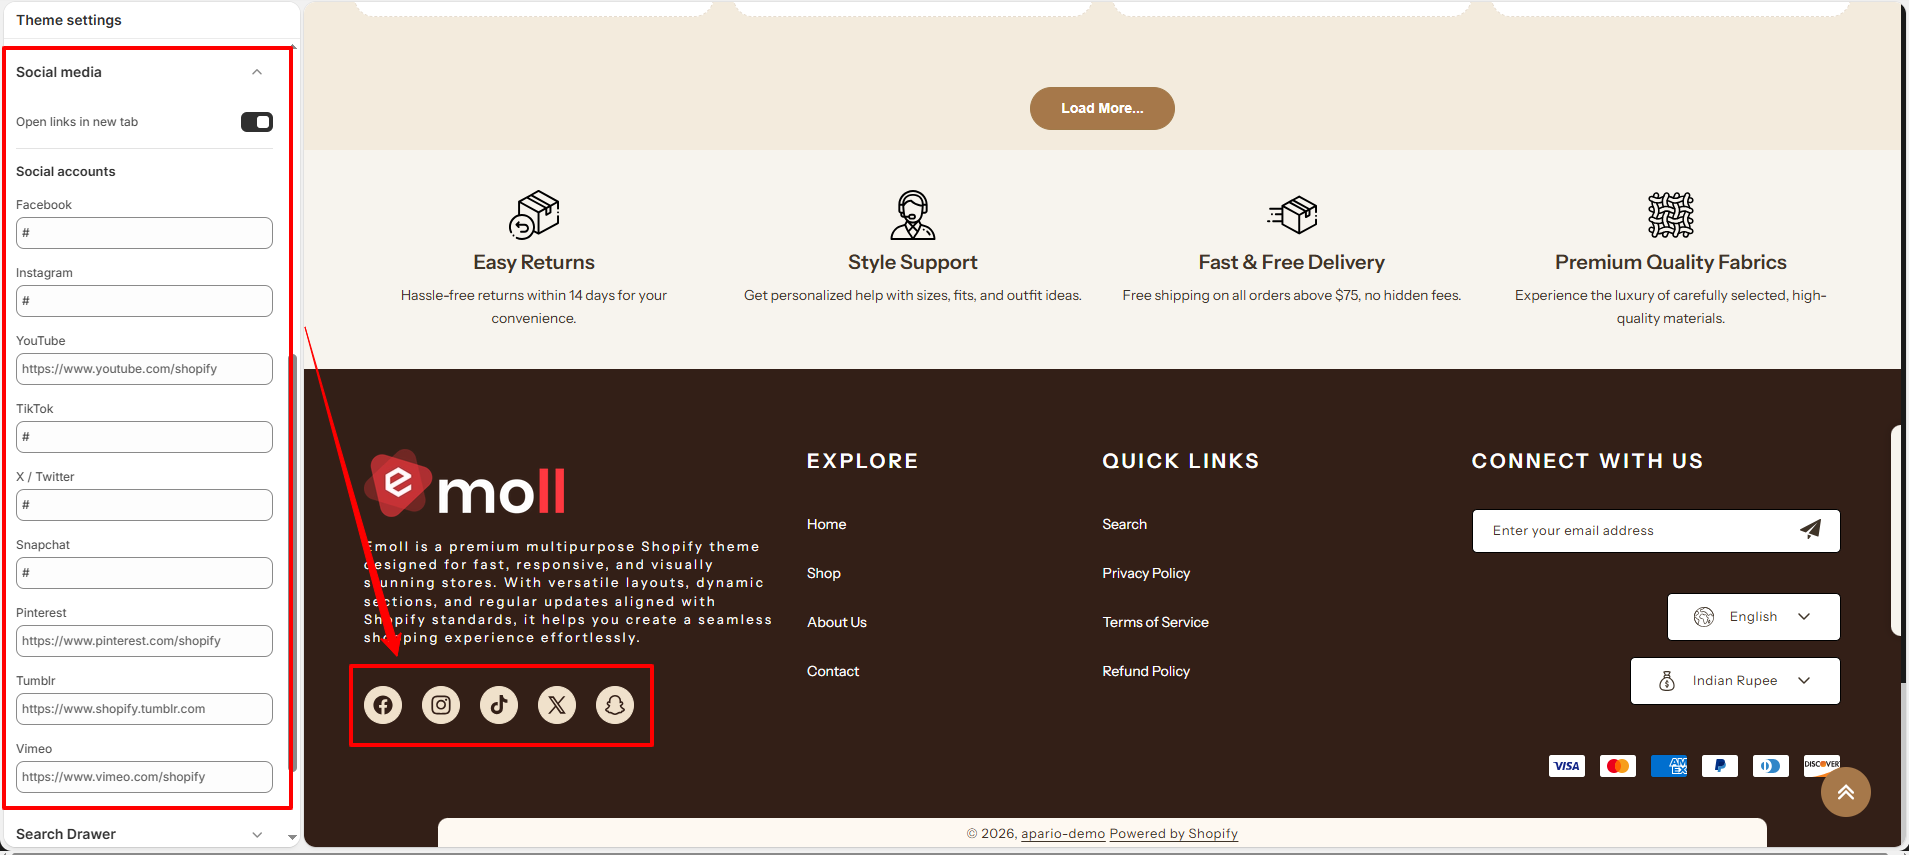Focus the TikTok URL field
Screen dimensions: 1909x855
coord(144,437)
